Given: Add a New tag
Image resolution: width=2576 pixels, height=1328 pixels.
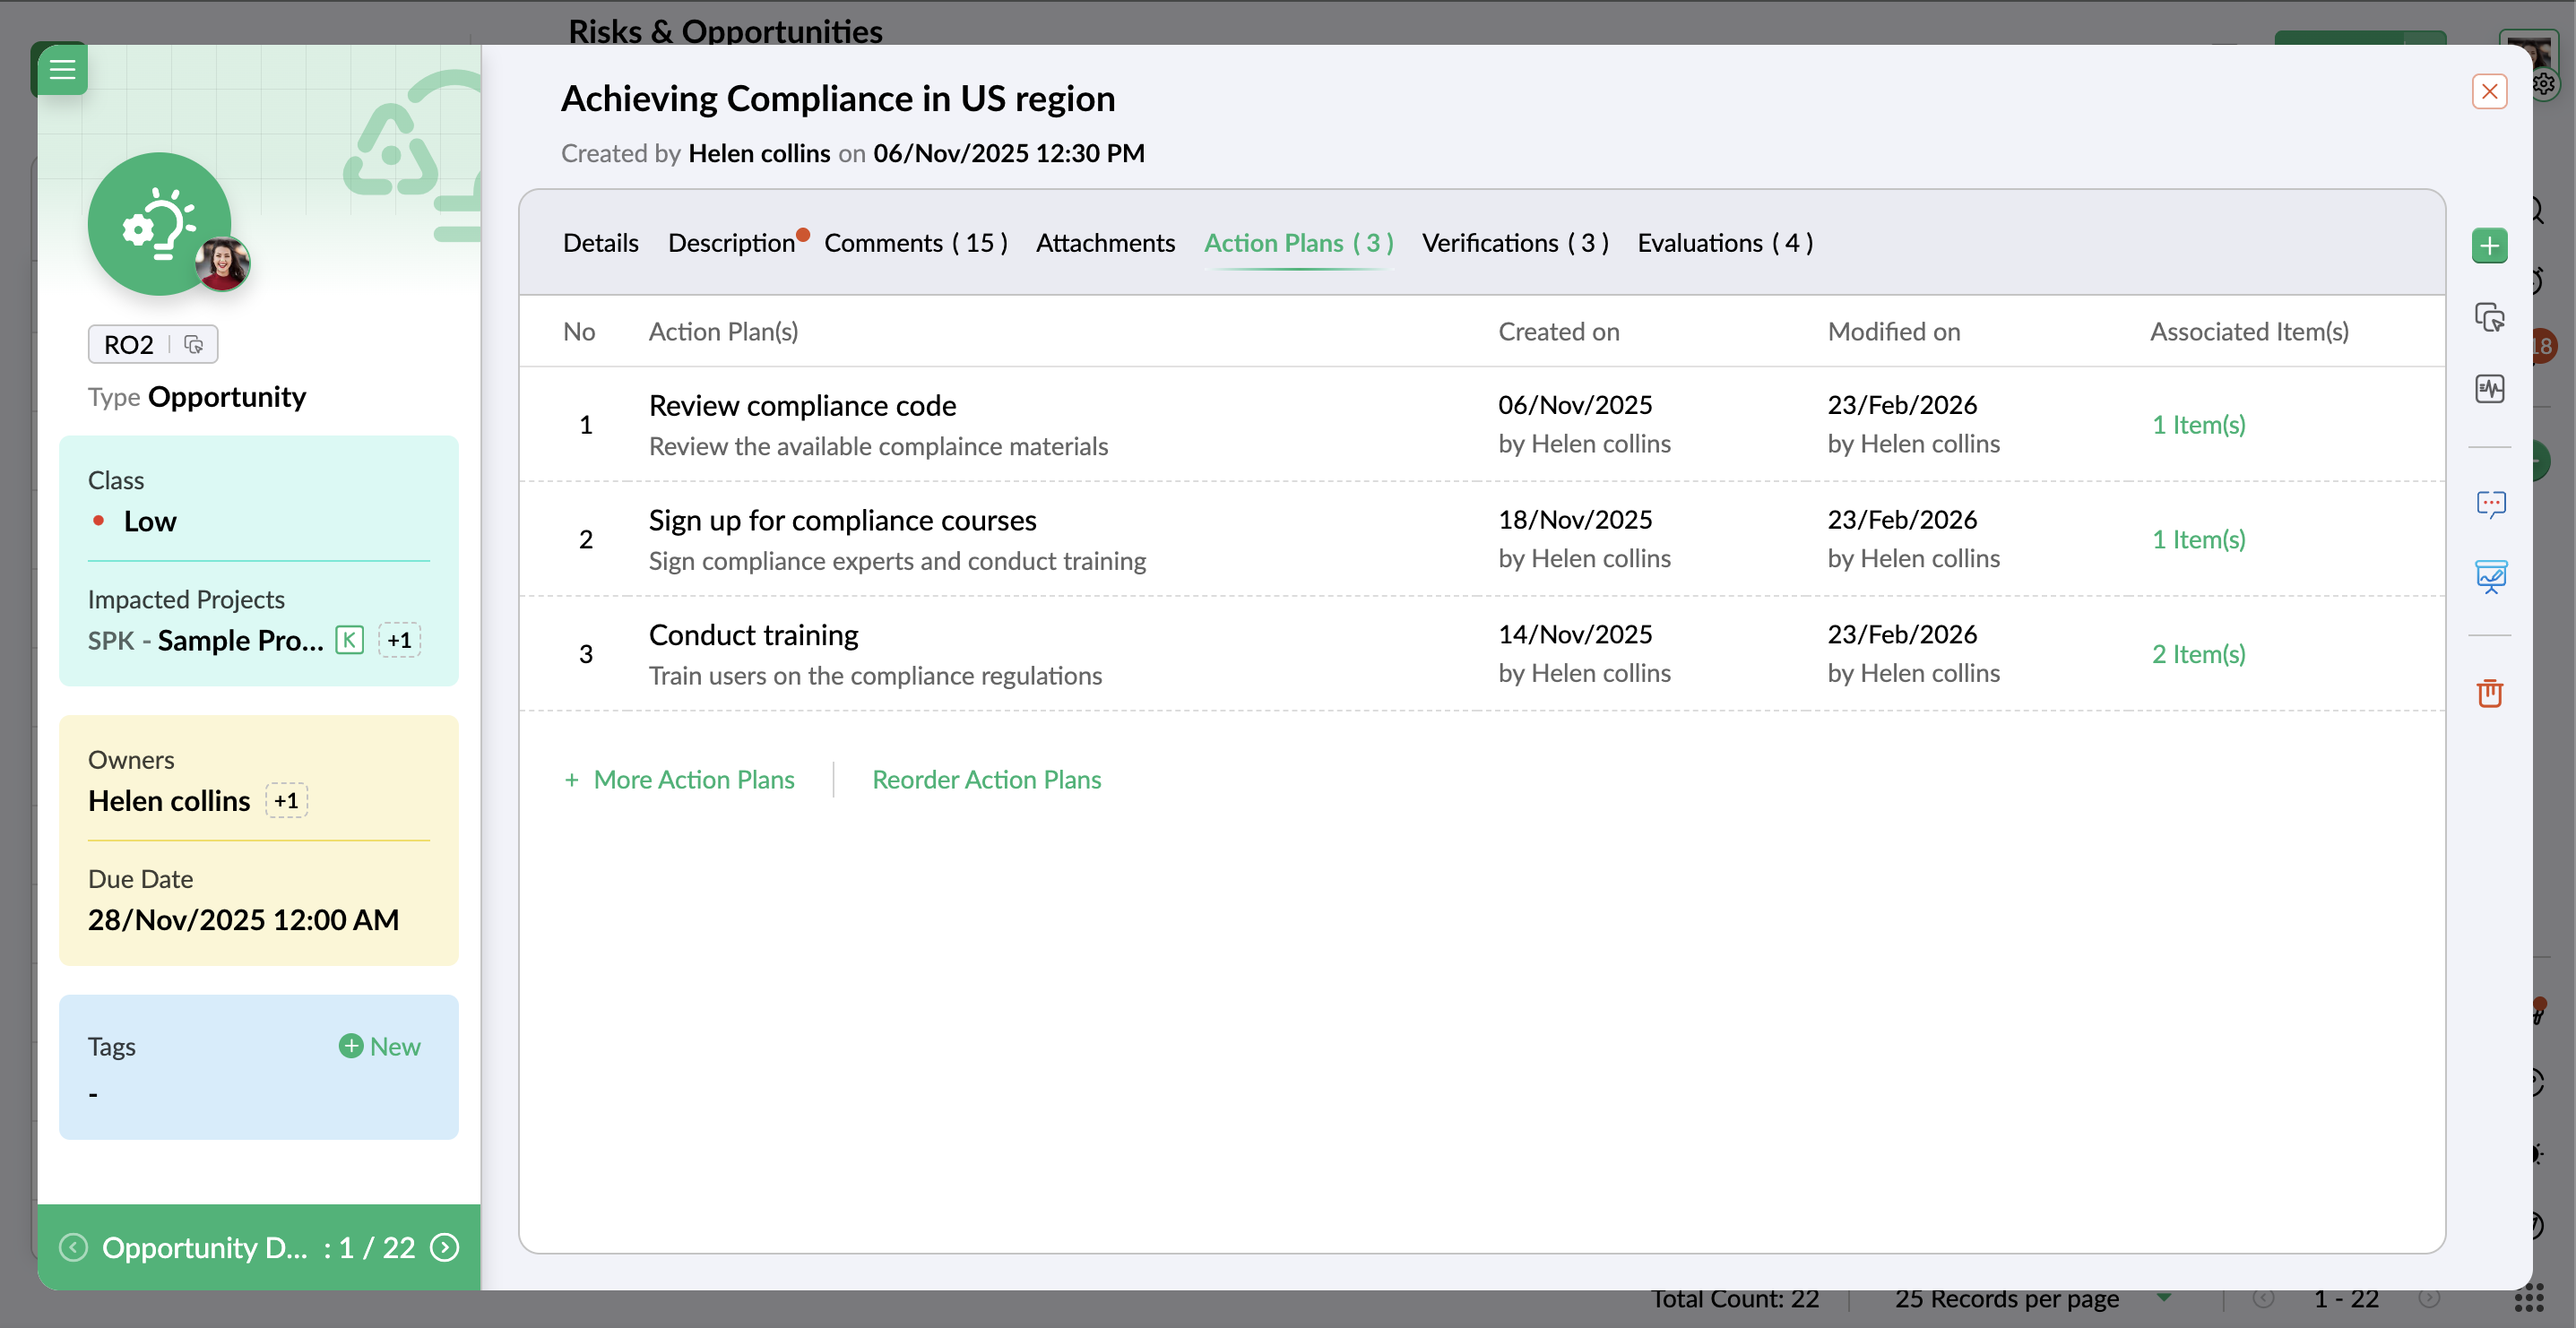Looking at the screenshot, I should pos(380,1046).
